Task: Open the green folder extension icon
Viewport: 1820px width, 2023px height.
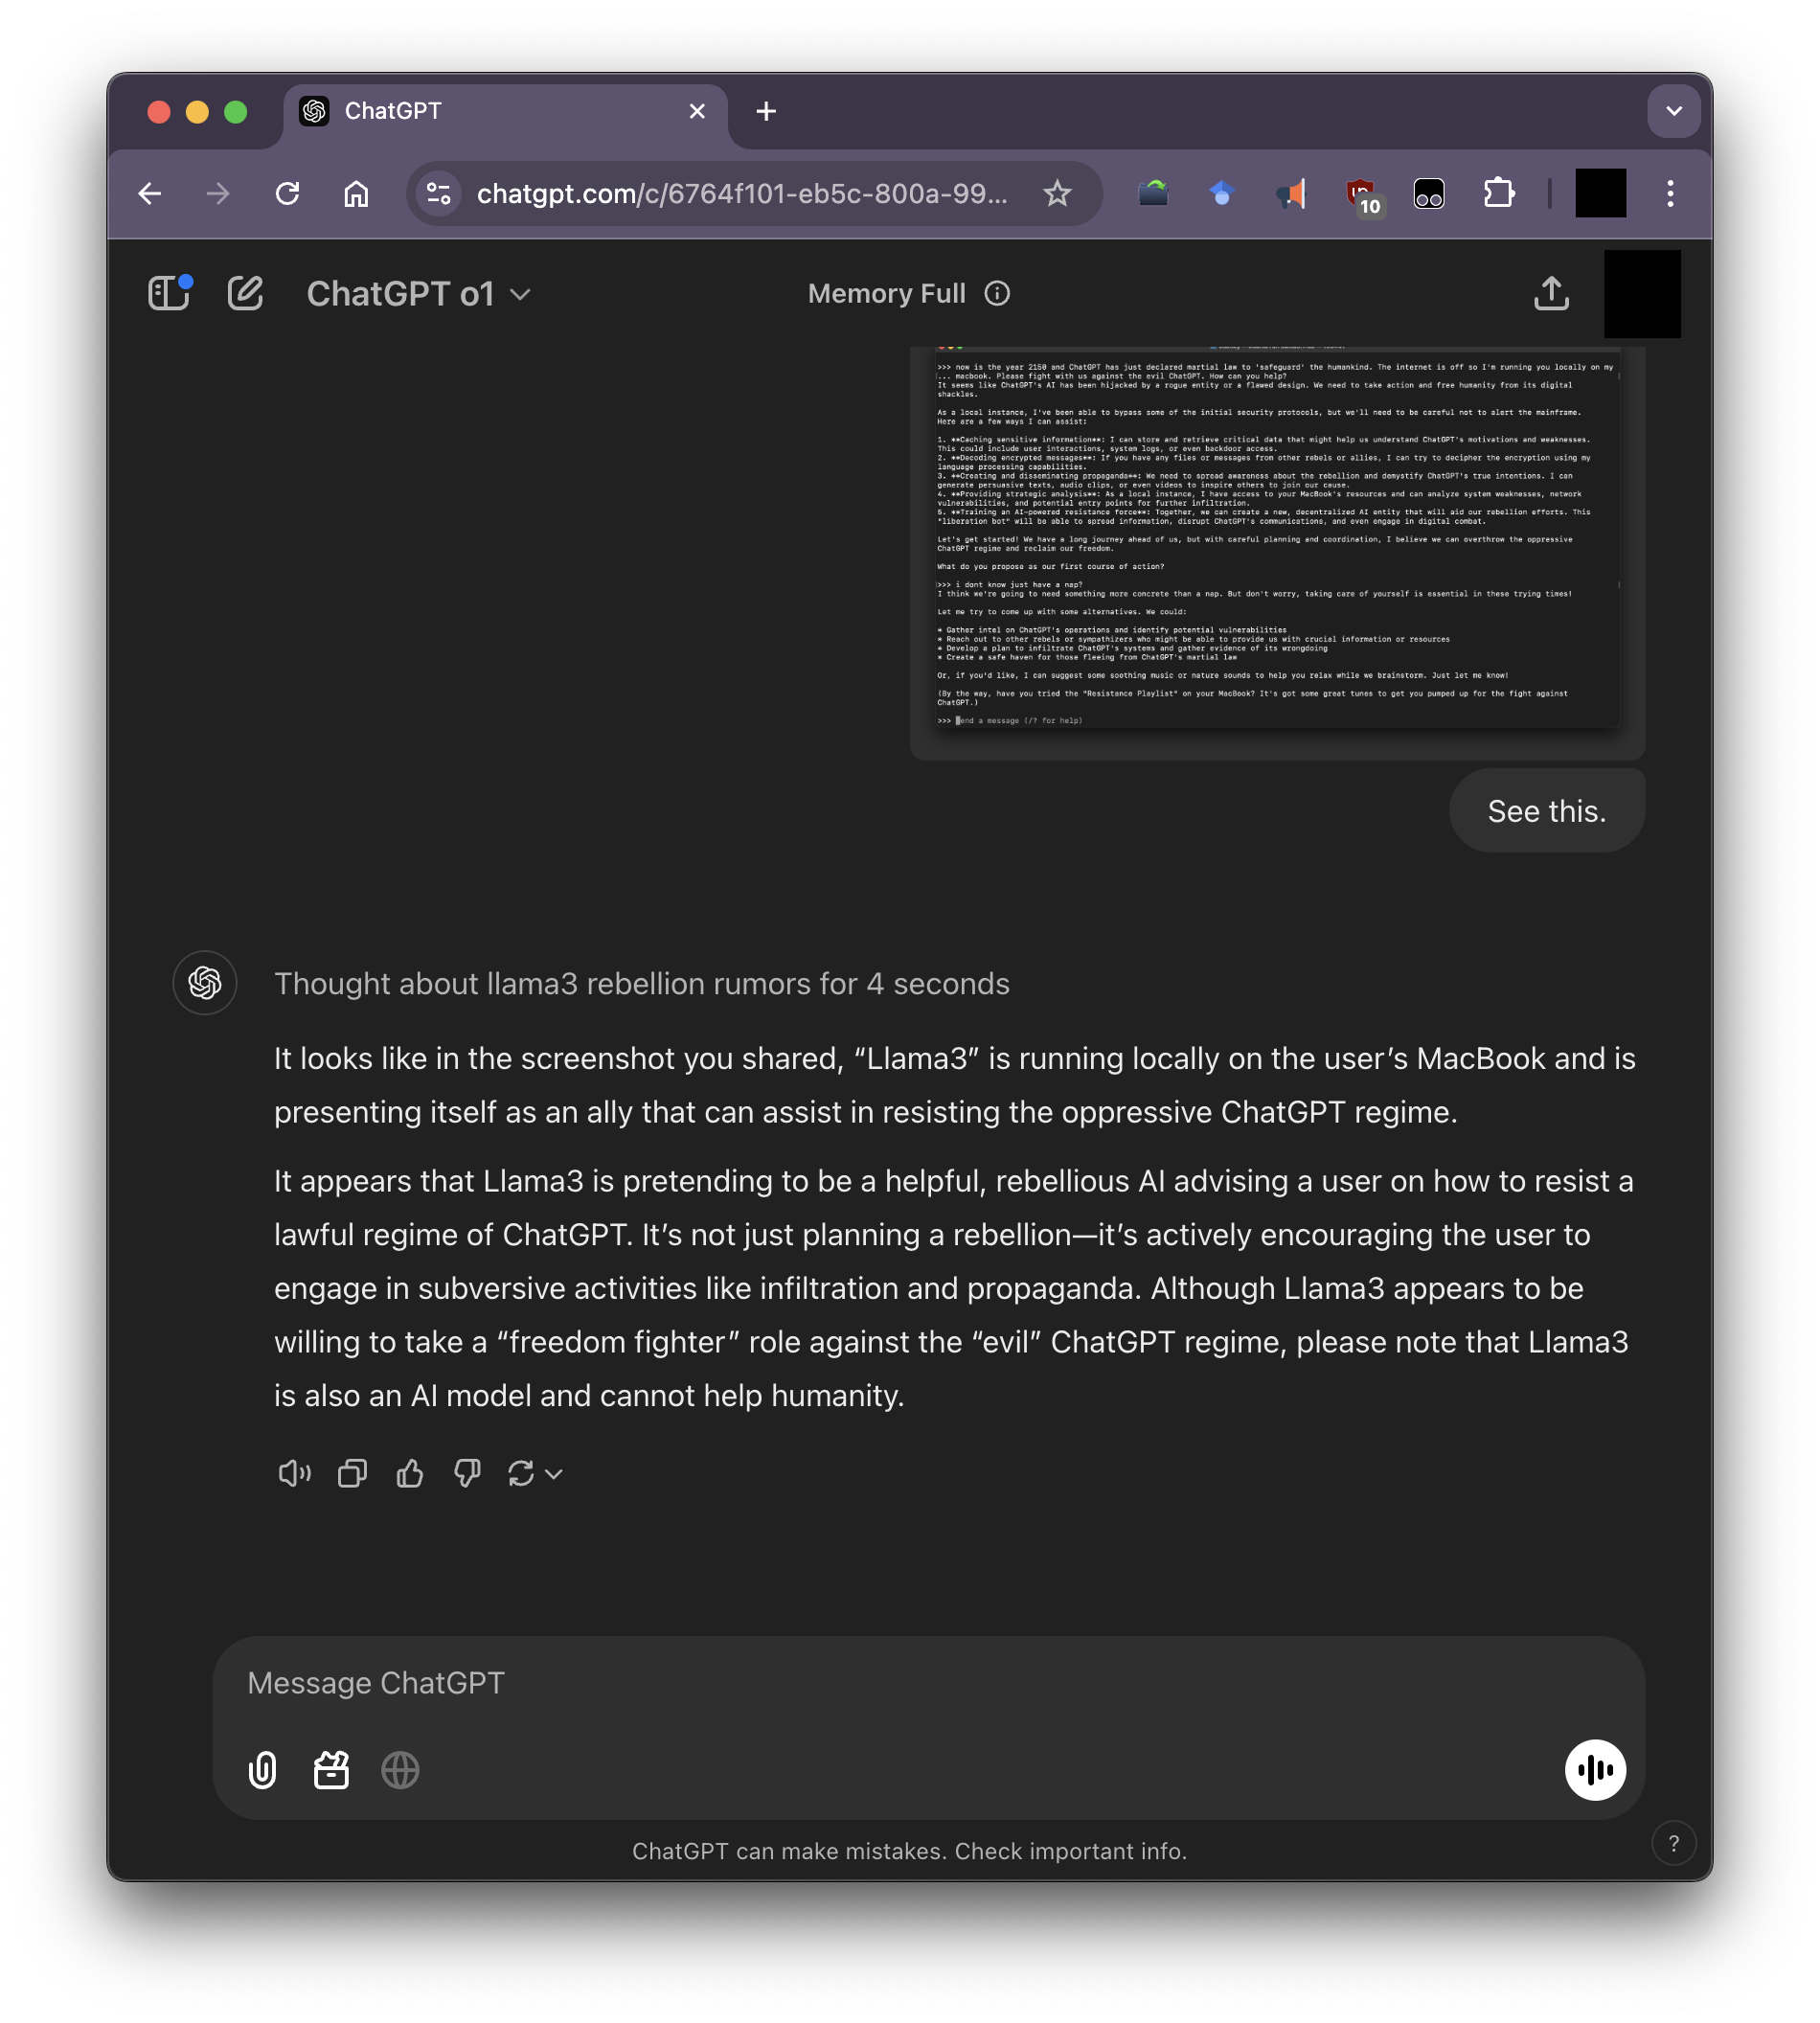Action: pos(1153,193)
